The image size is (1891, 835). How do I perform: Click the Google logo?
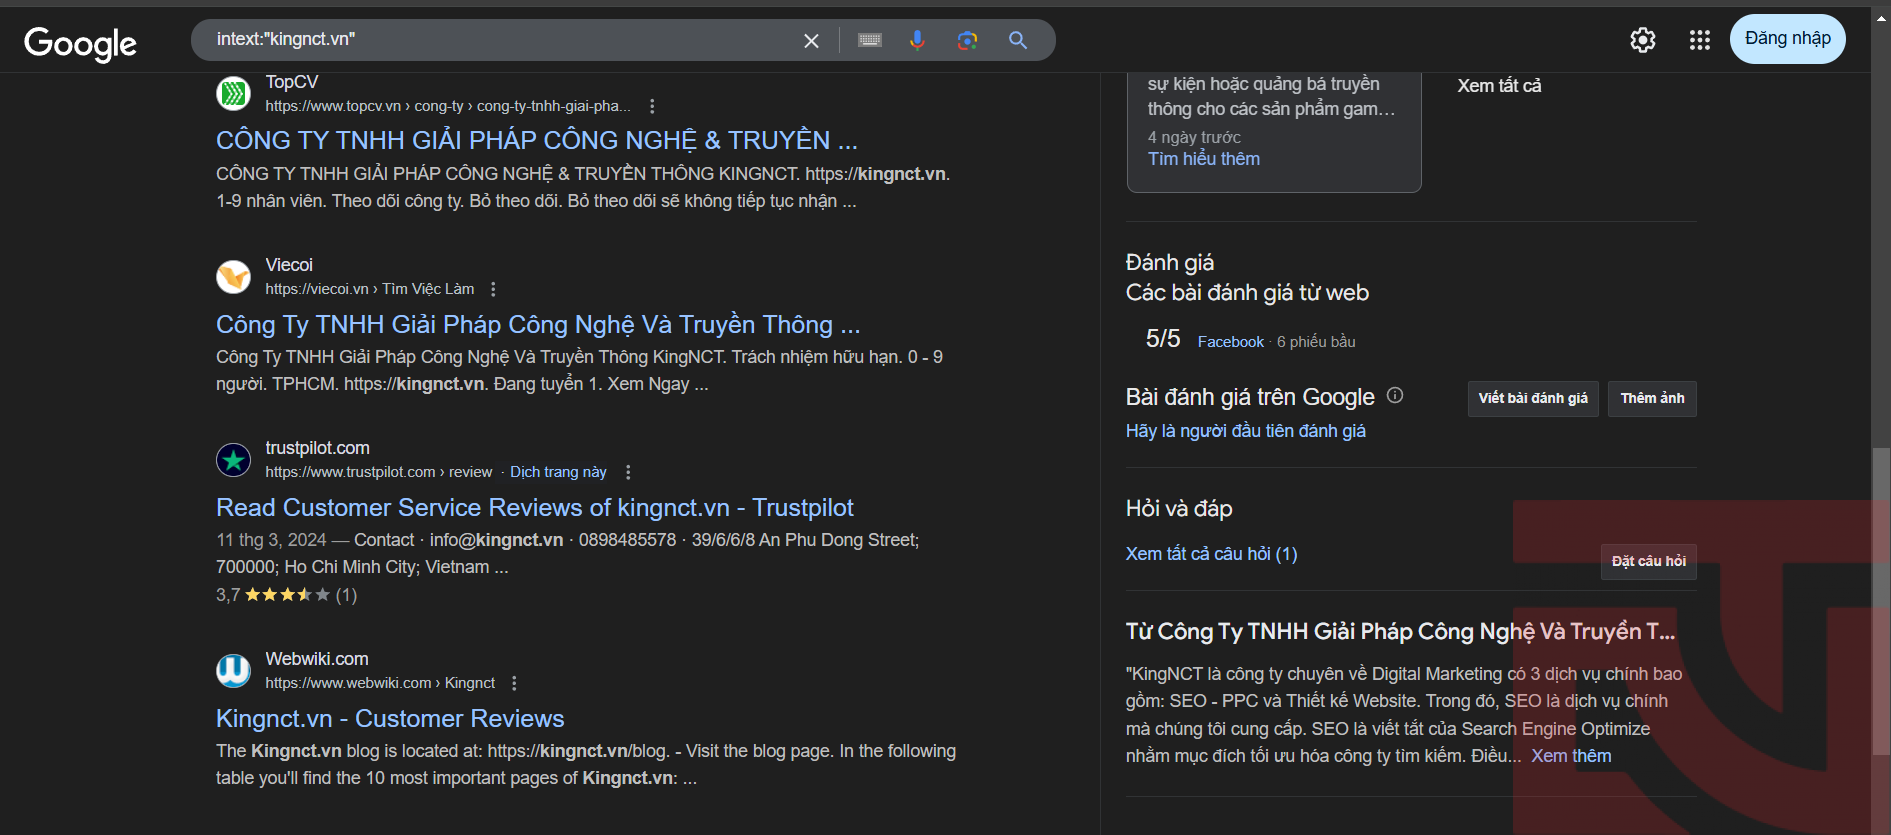click(80, 43)
